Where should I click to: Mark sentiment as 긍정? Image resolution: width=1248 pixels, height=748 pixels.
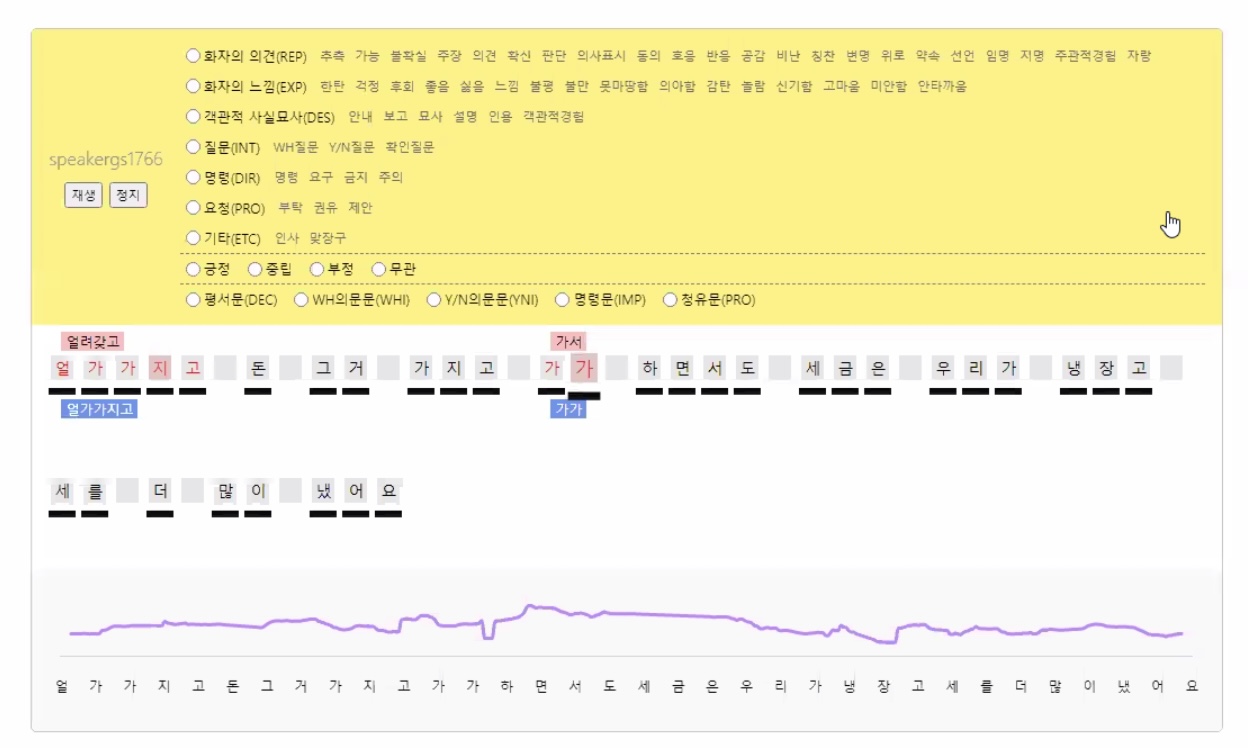(193, 269)
